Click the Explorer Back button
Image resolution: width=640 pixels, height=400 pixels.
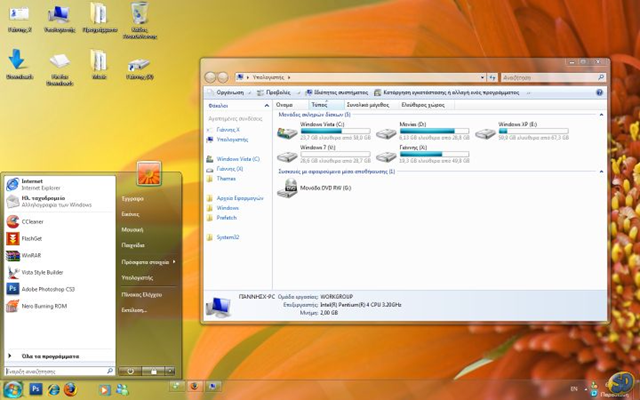click(x=210, y=77)
